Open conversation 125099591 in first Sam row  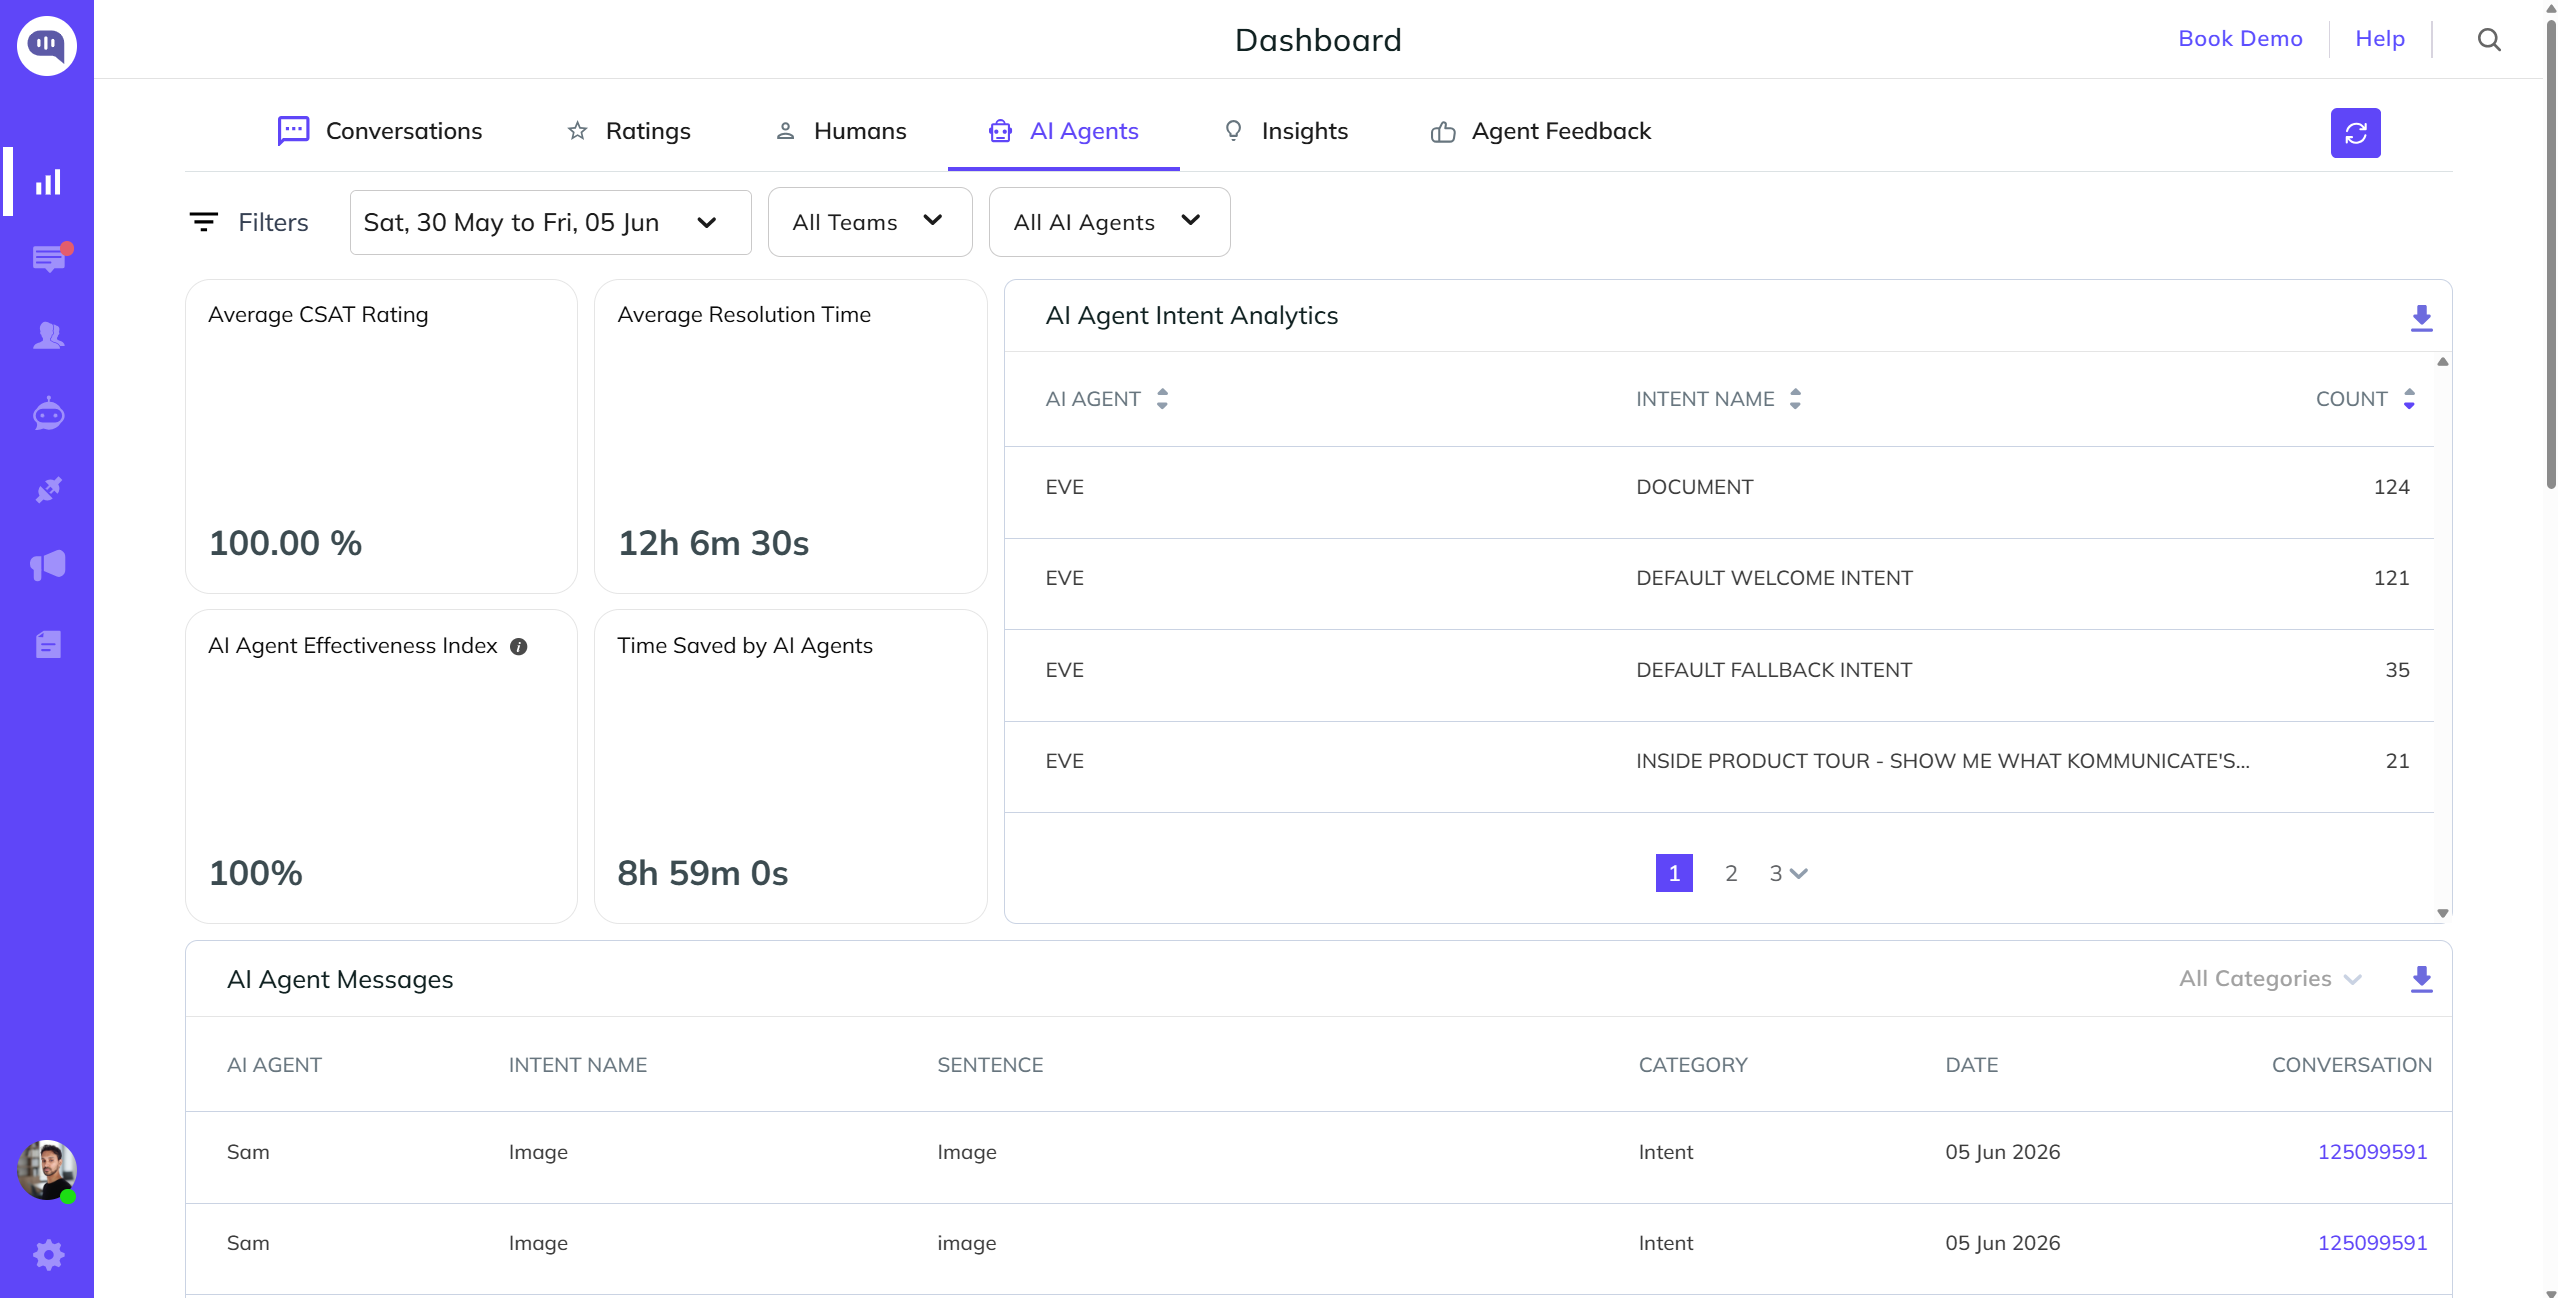coord(2372,1152)
